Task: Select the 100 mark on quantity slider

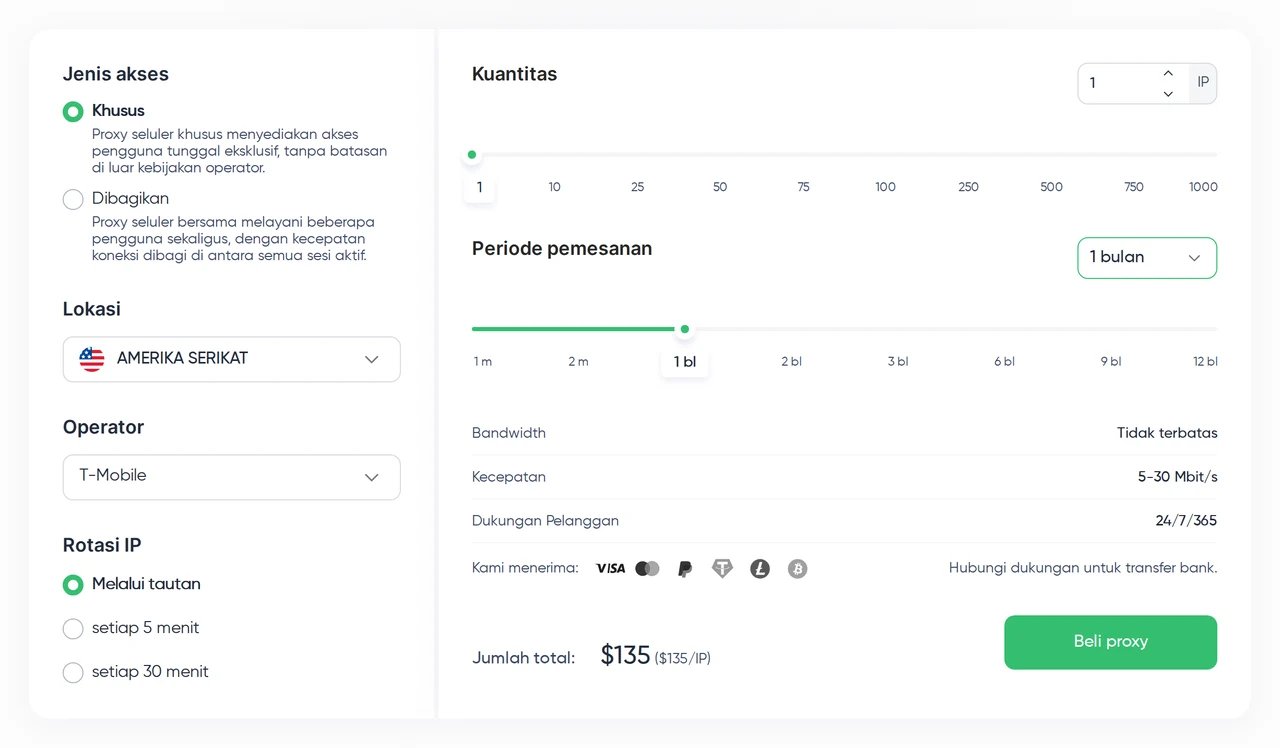Action: coord(885,187)
